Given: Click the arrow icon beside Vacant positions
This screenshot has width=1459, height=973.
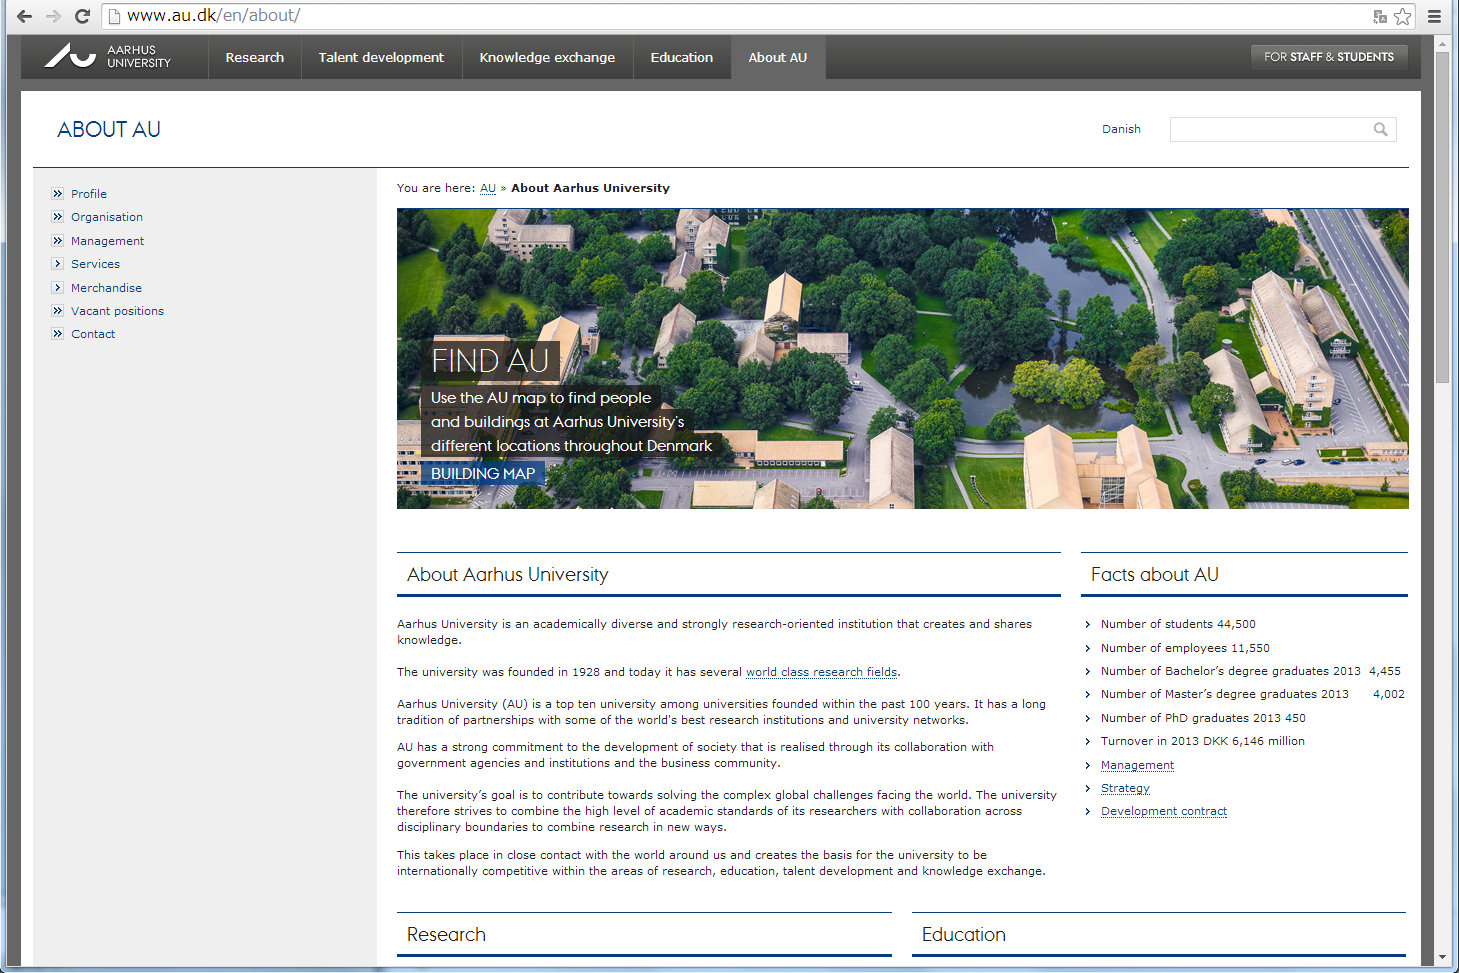Looking at the screenshot, I should click(x=57, y=311).
